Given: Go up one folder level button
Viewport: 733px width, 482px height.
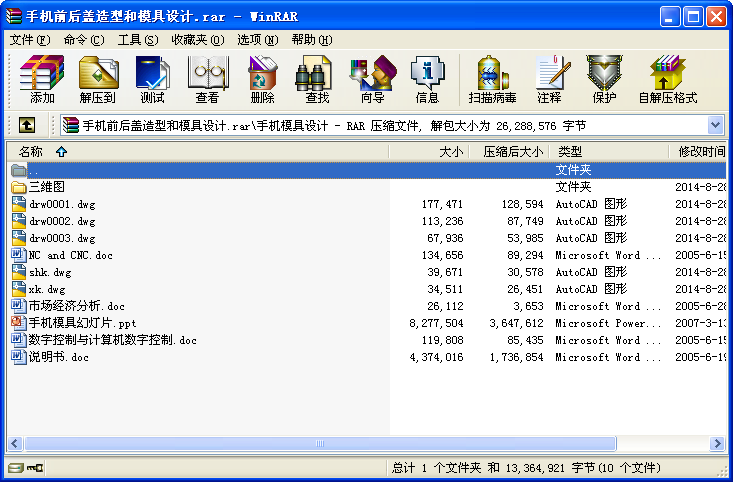Looking at the screenshot, I should tap(27, 125).
